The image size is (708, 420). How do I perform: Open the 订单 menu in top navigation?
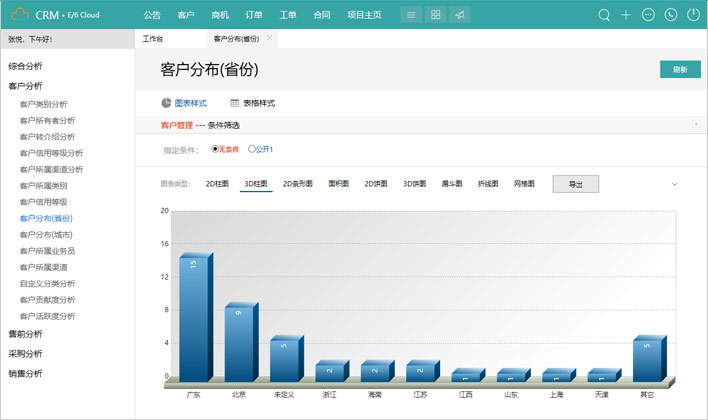tap(253, 15)
